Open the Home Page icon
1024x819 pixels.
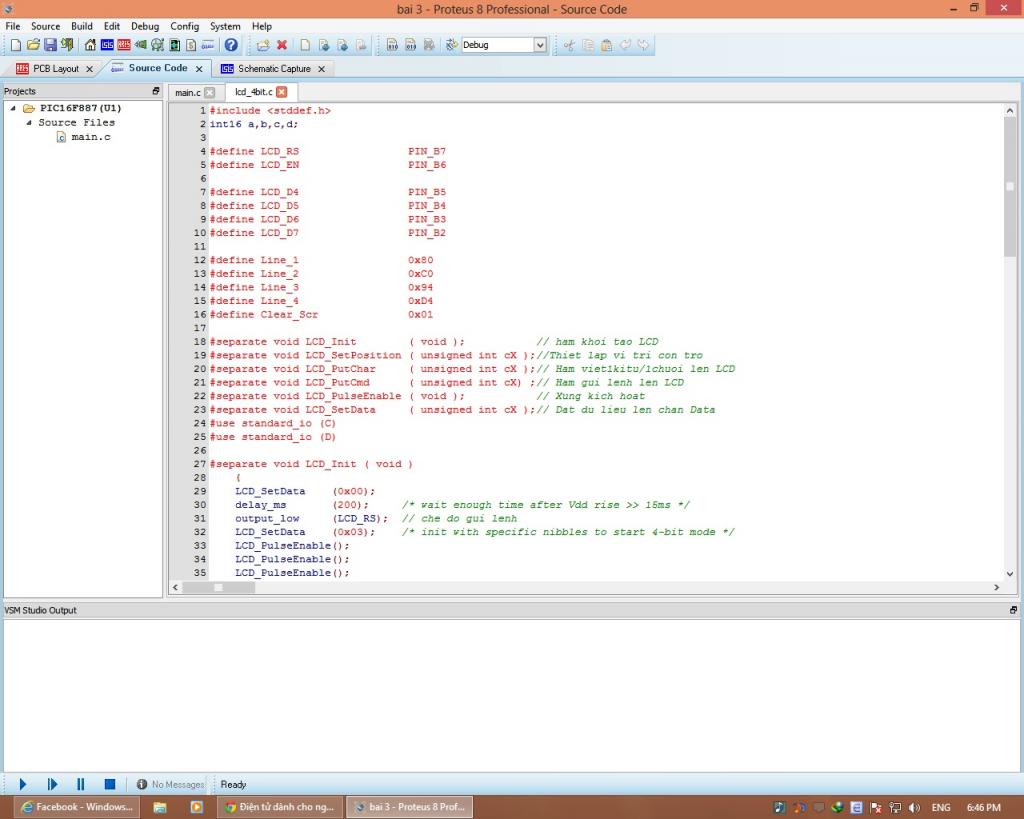(x=90, y=45)
